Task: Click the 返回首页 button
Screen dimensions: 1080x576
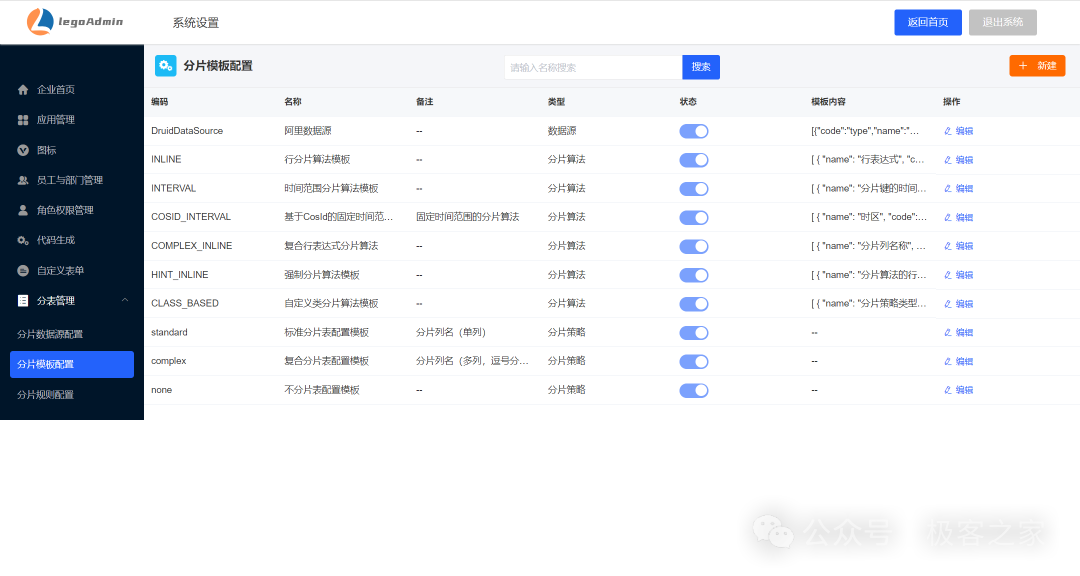Action: coord(928,22)
